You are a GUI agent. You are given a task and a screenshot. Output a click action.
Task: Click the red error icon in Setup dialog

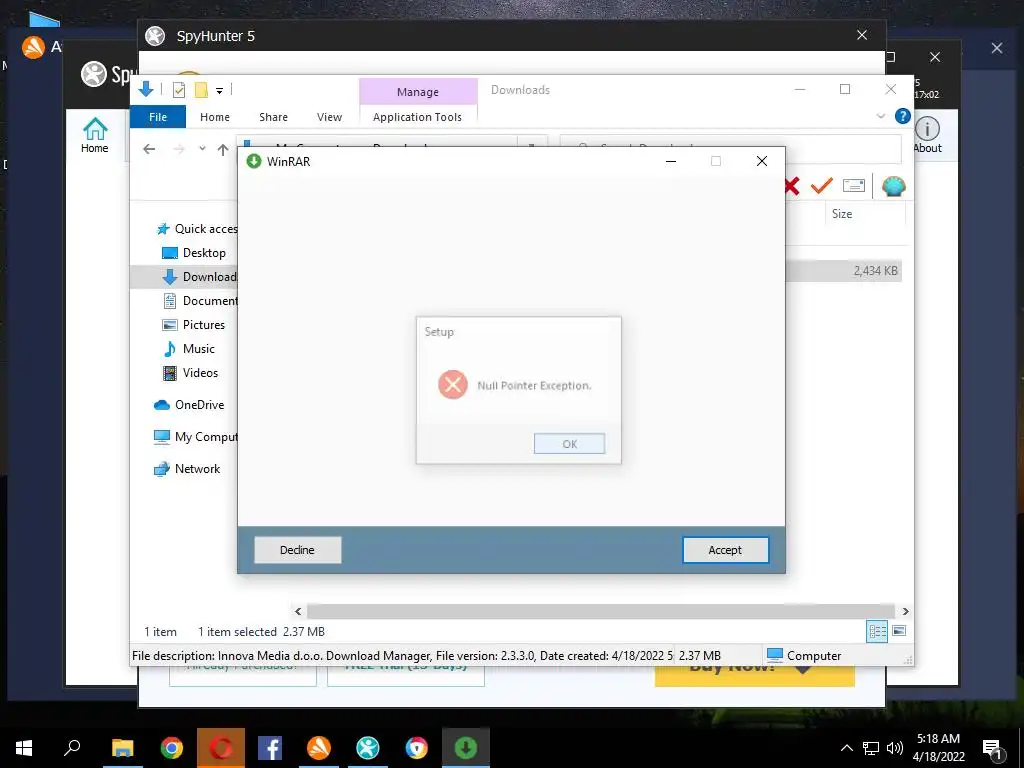pos(453,385)
